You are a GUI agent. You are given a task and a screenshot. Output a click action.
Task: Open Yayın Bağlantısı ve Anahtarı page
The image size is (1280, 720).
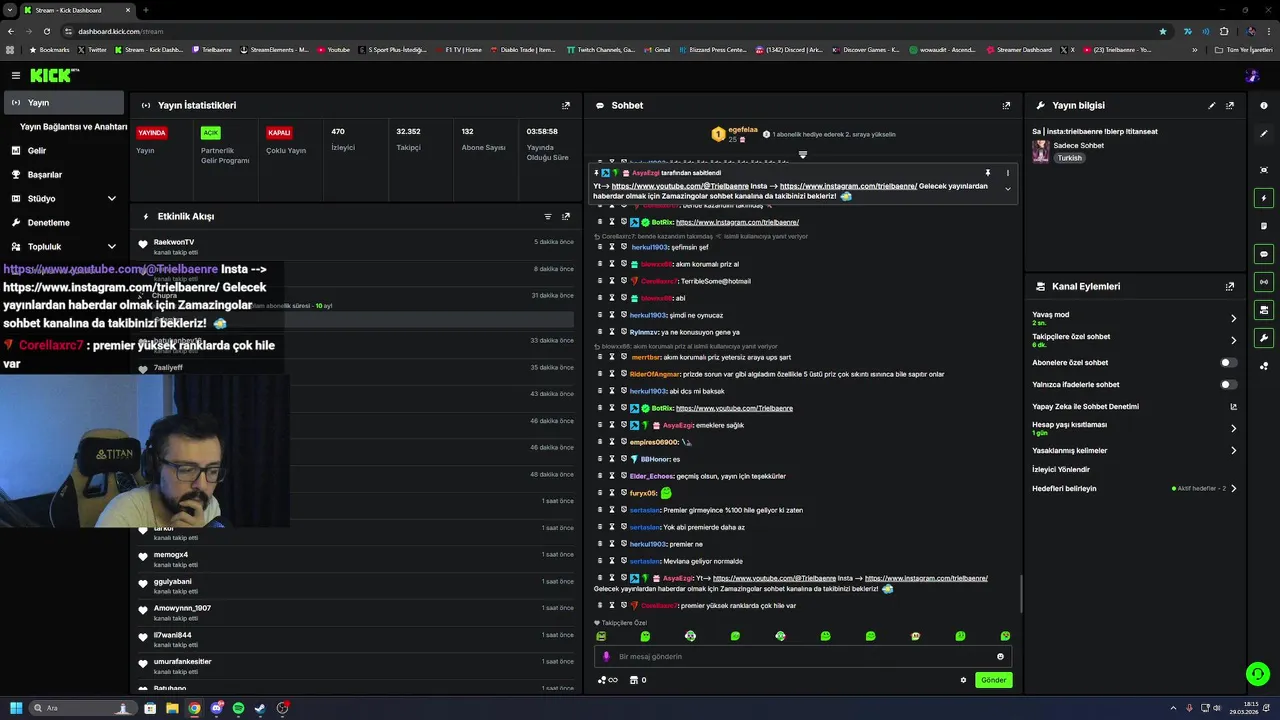point(73,127)
